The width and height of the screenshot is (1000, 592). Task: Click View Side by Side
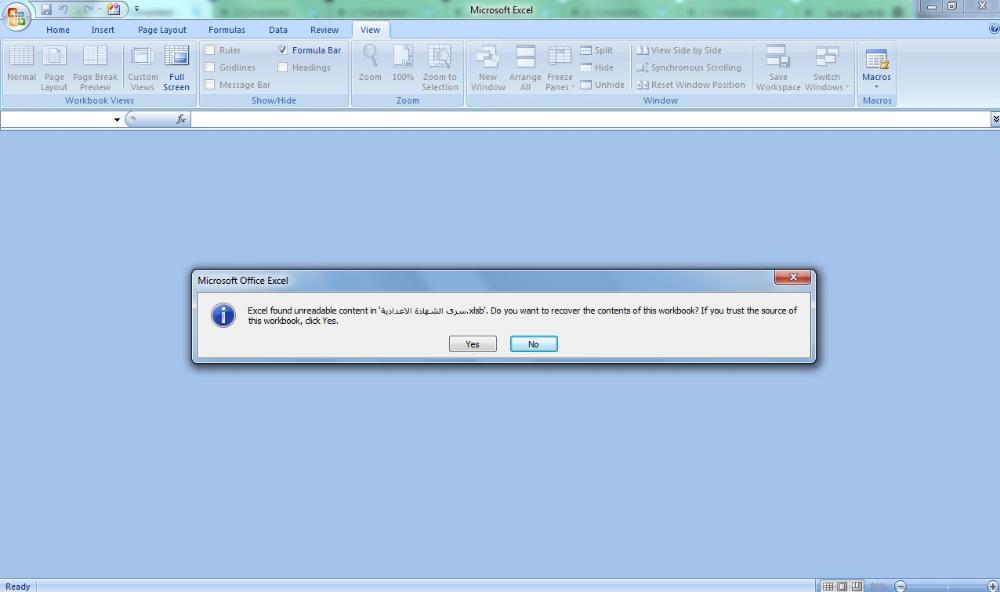[679, 50]
